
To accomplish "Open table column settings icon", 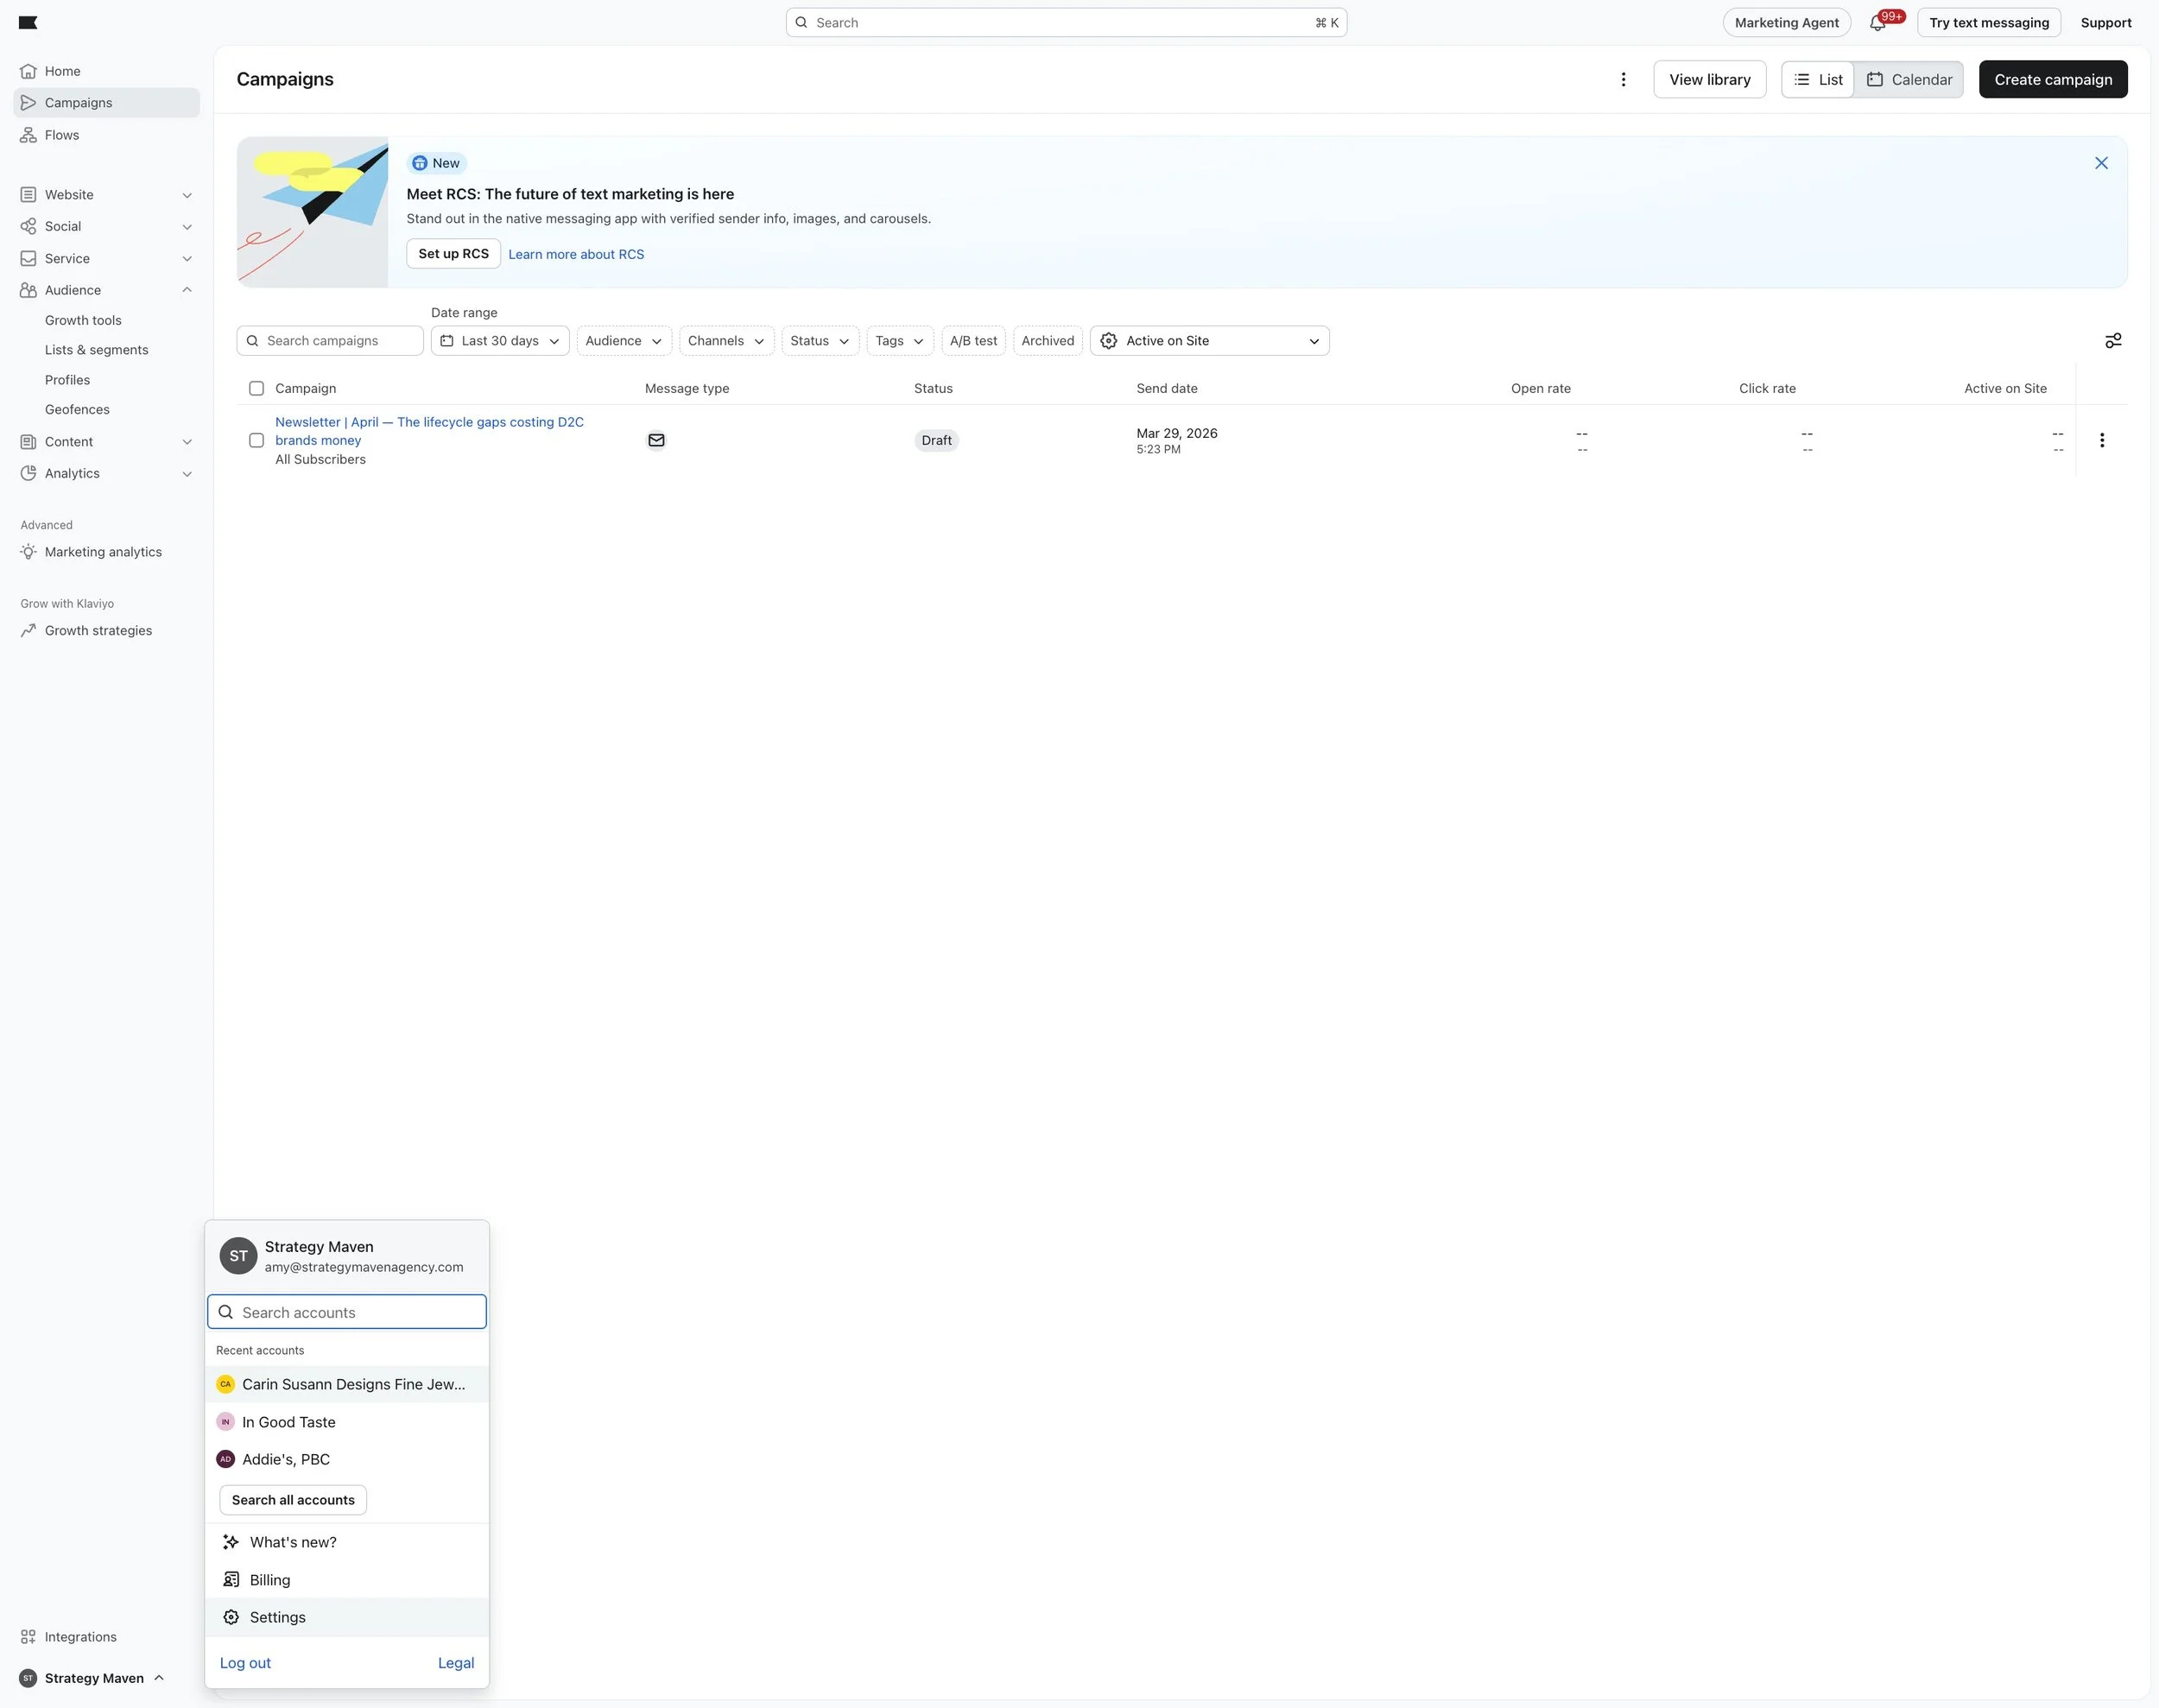I will [x=2112, y=341].
